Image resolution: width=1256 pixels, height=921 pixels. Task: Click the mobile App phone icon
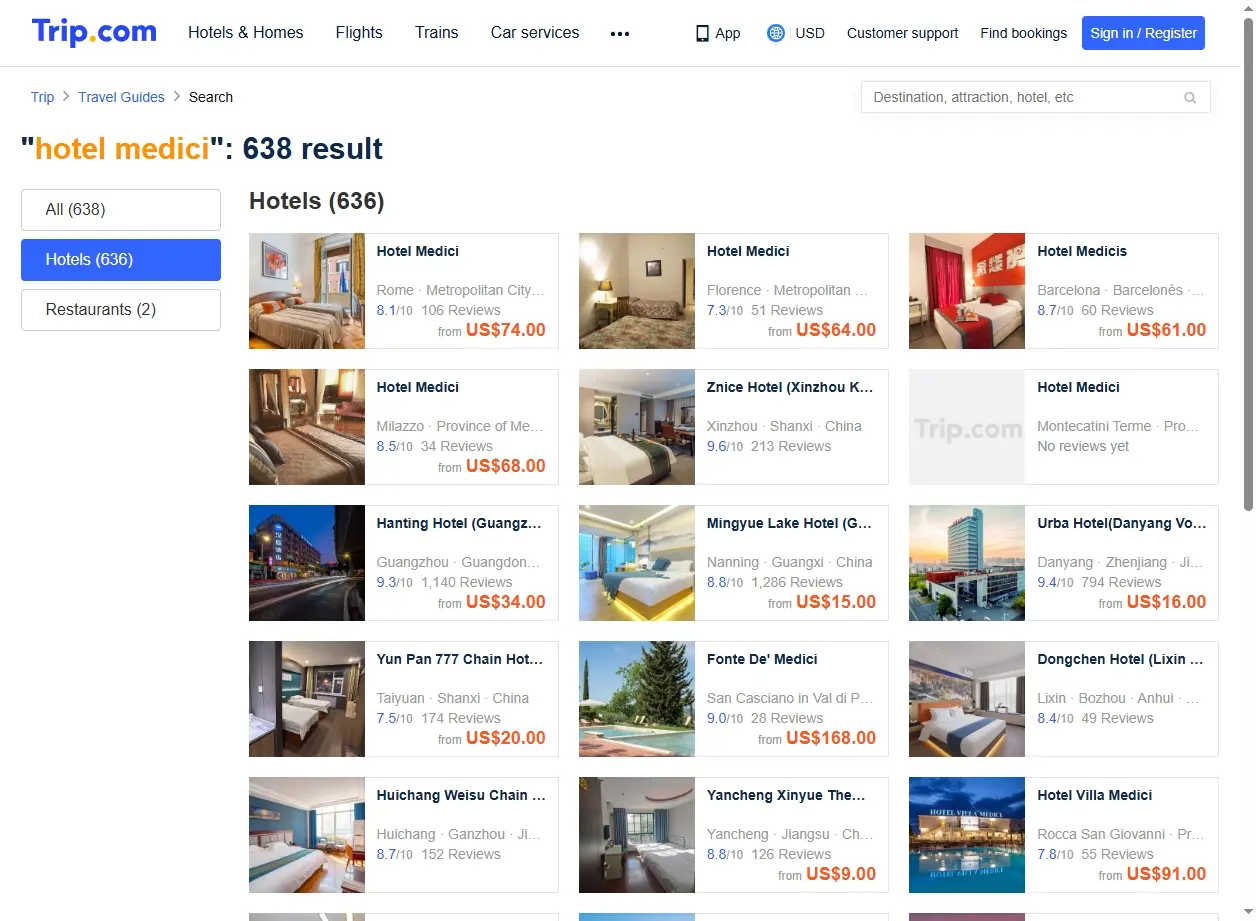click(702, 33)
